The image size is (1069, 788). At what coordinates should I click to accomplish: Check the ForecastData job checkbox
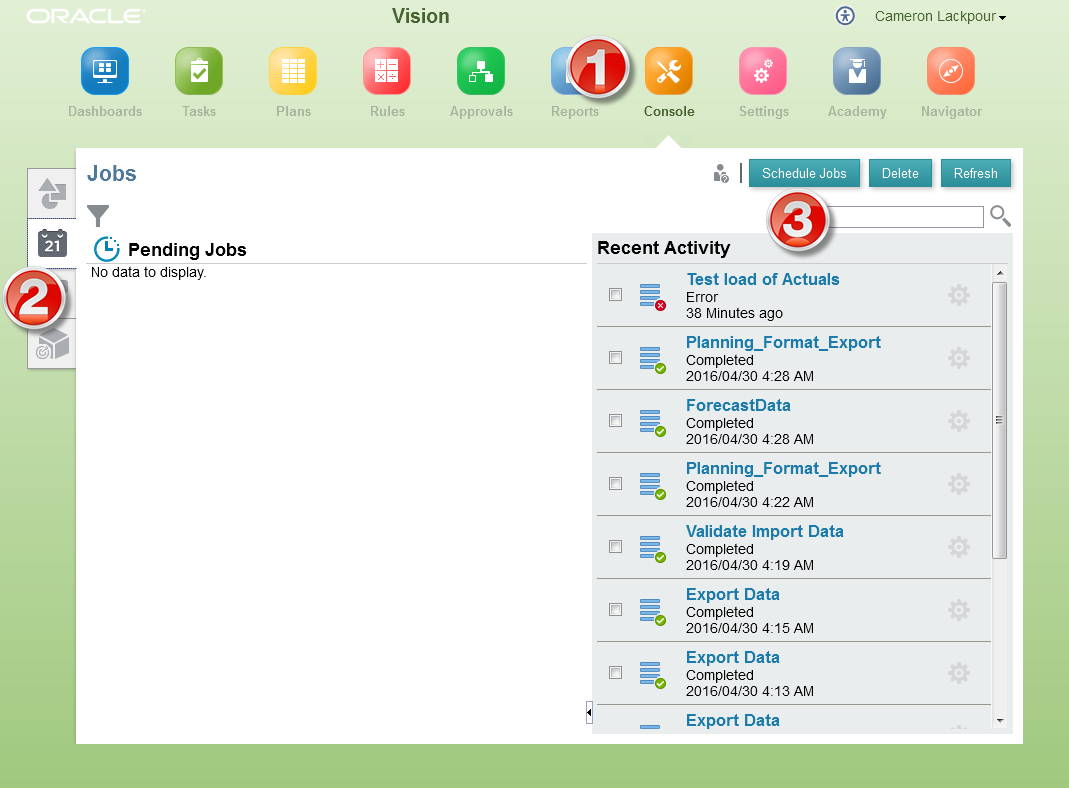click(616, 421)
